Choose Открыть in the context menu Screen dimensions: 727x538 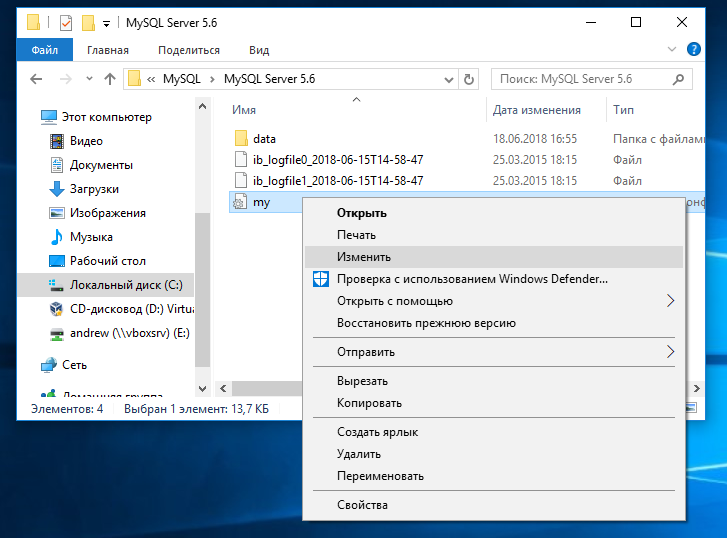click(494, 213)
